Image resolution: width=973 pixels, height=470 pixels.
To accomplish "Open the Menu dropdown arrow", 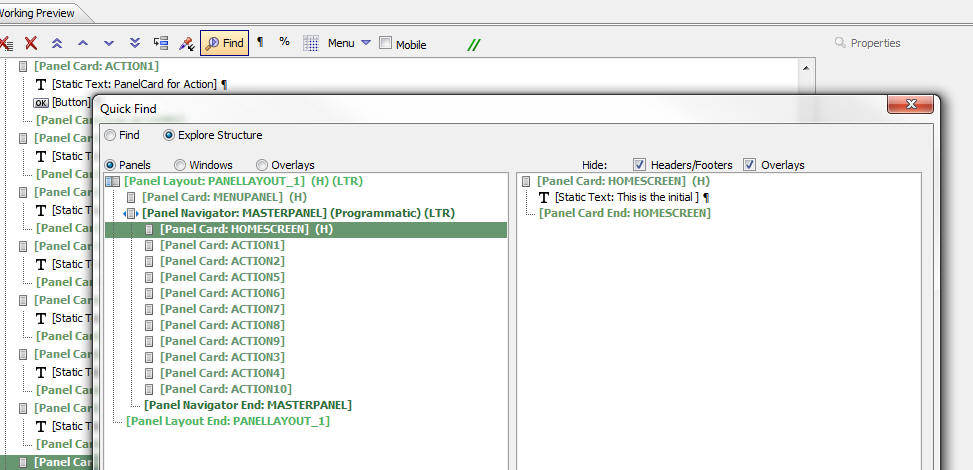I will tap(366, 42).
